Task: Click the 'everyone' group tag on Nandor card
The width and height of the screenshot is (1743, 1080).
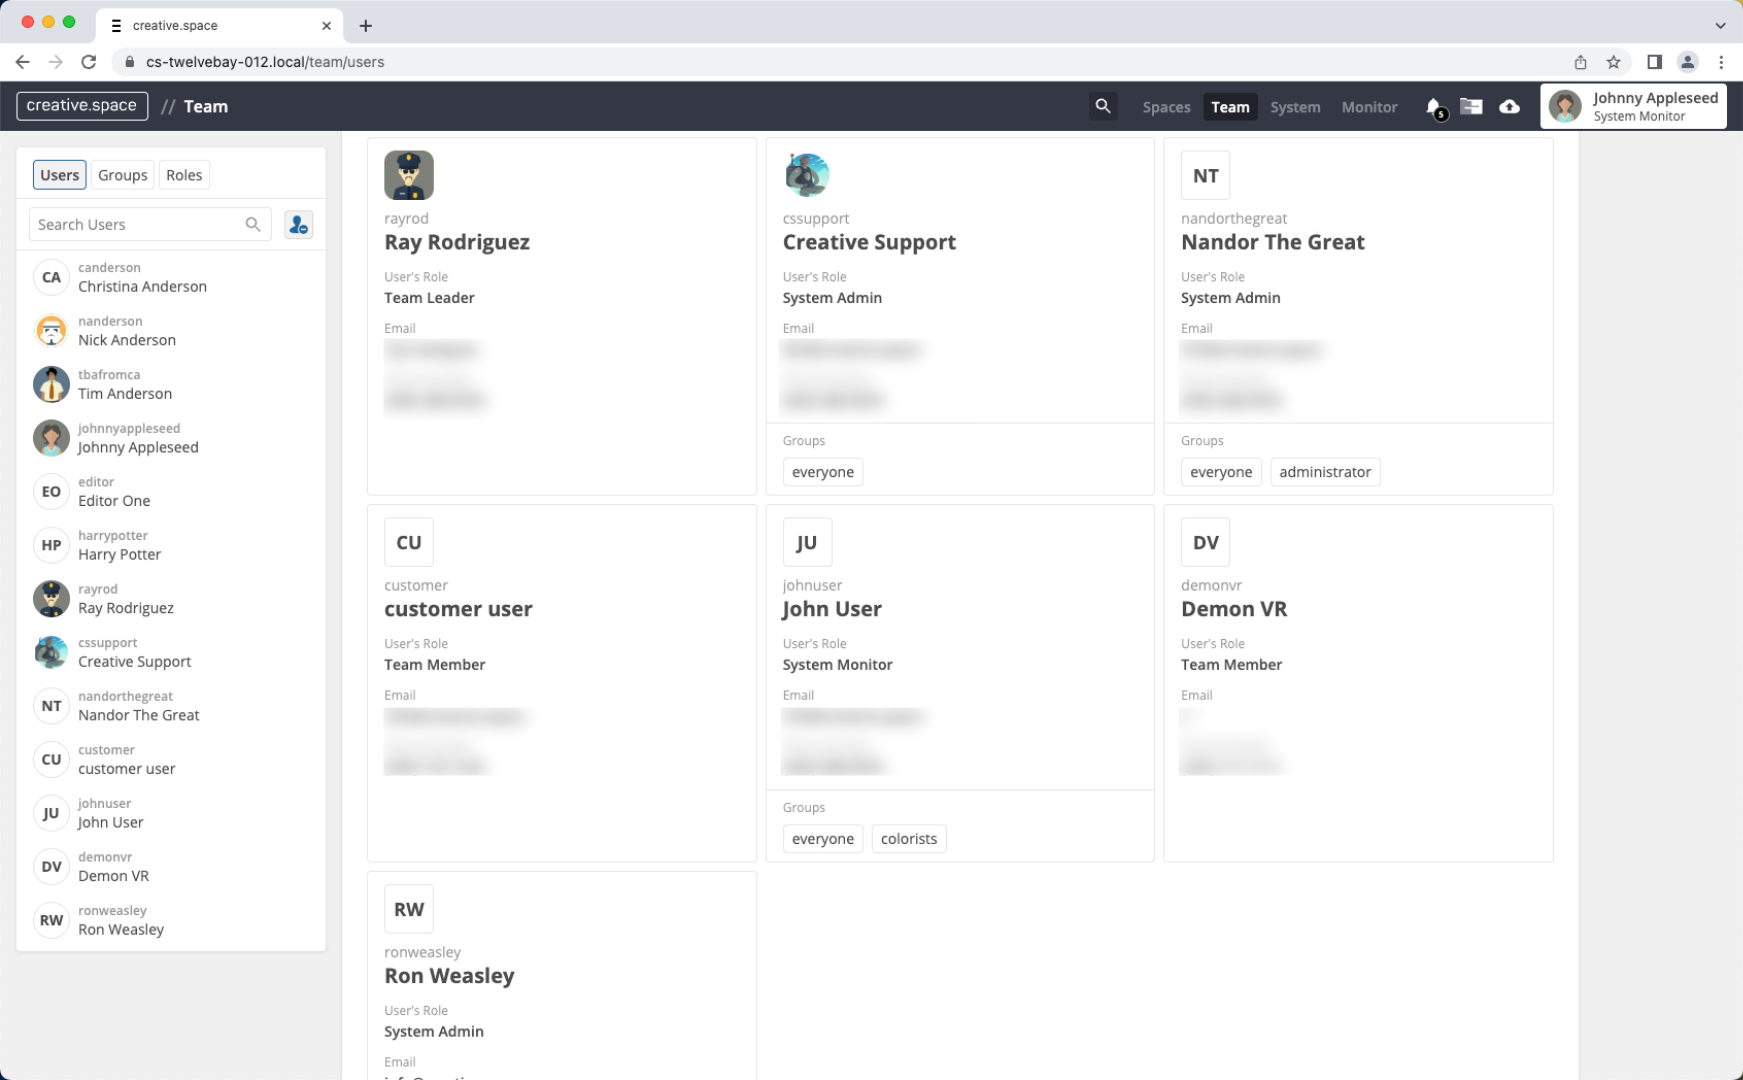Action: [x=1221, y=472]
